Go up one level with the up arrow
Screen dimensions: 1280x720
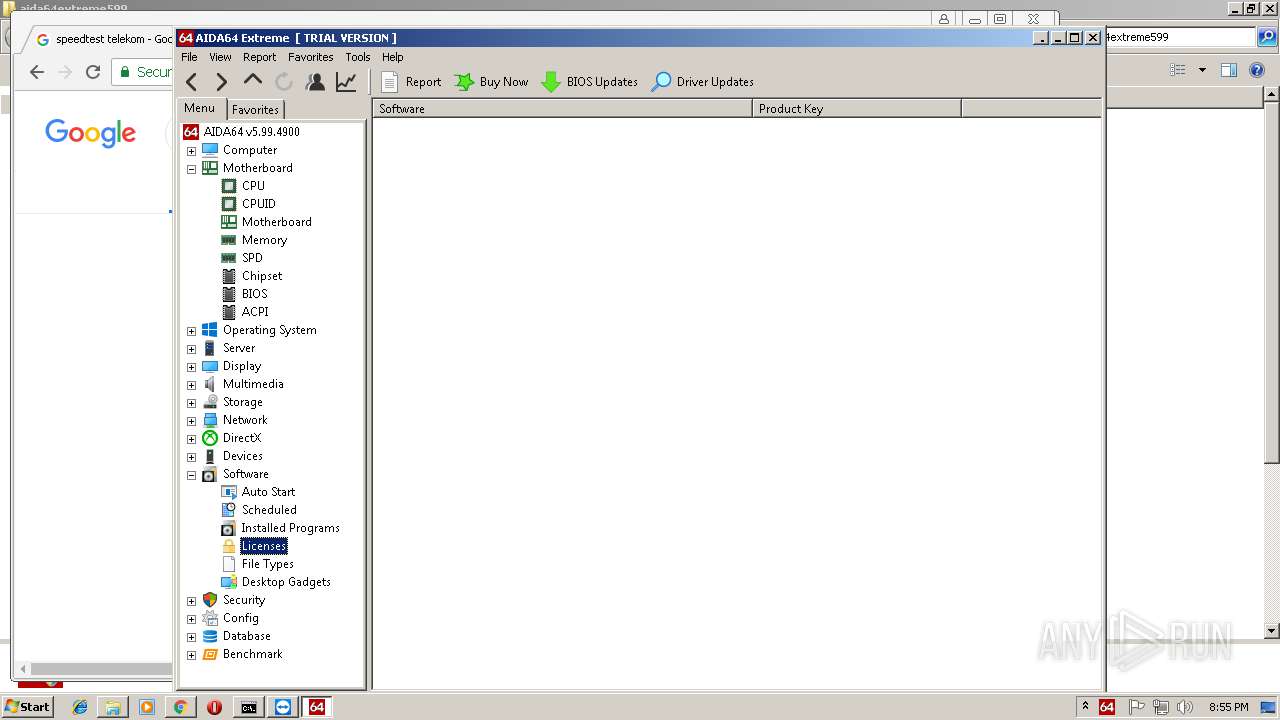253,80
